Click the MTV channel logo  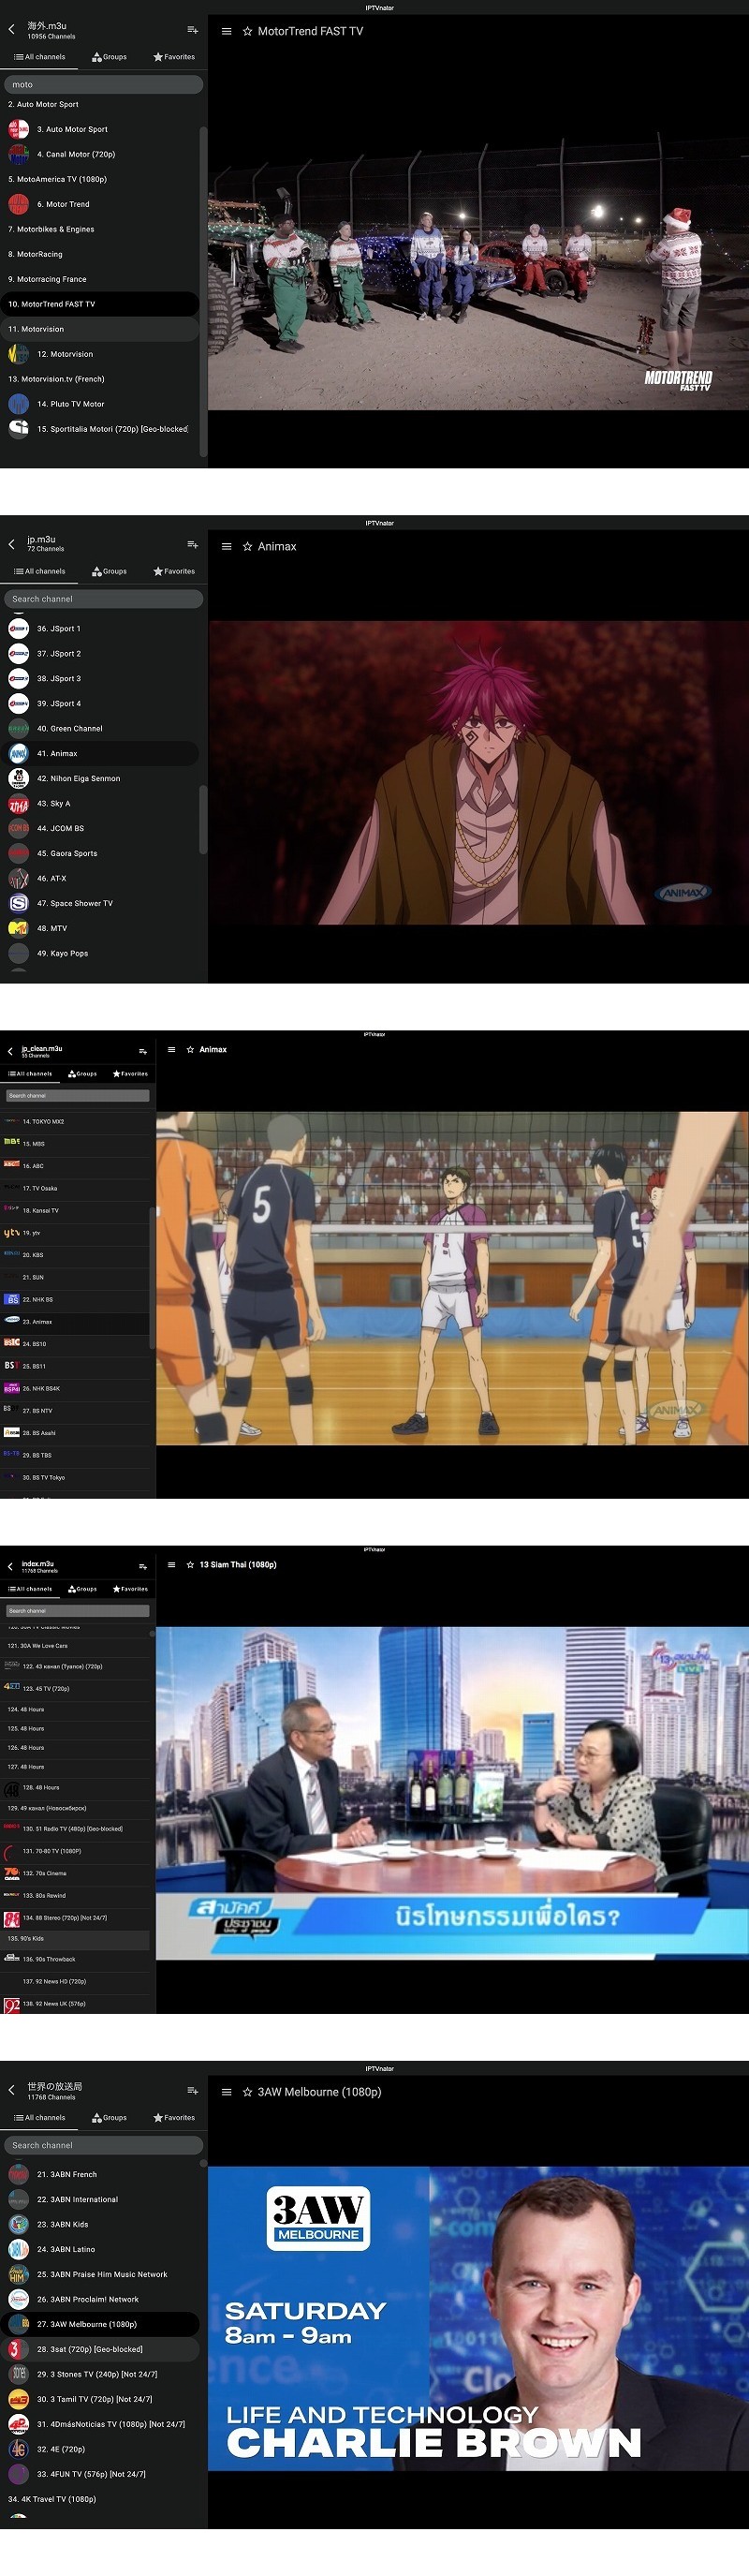point(18,928)
